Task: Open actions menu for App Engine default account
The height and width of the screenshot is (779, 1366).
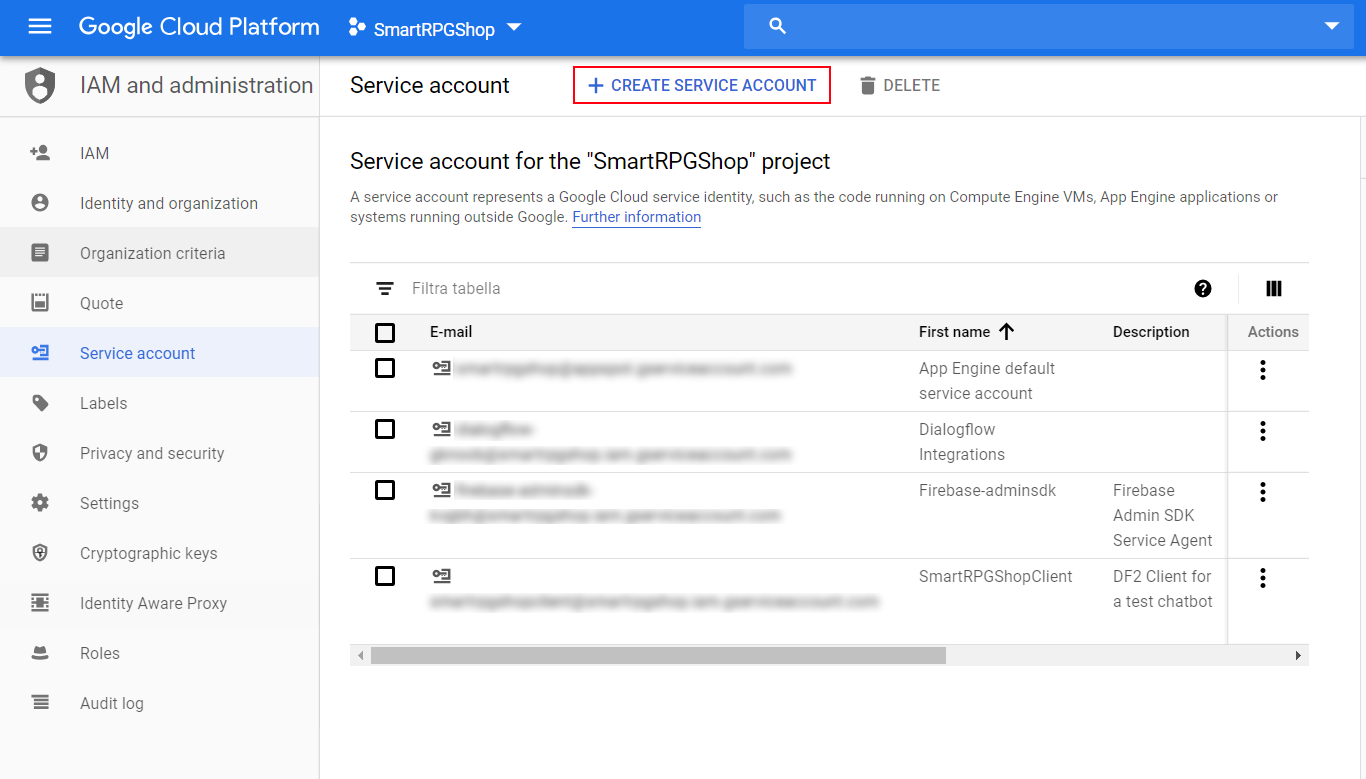Action: [1263, 370]
